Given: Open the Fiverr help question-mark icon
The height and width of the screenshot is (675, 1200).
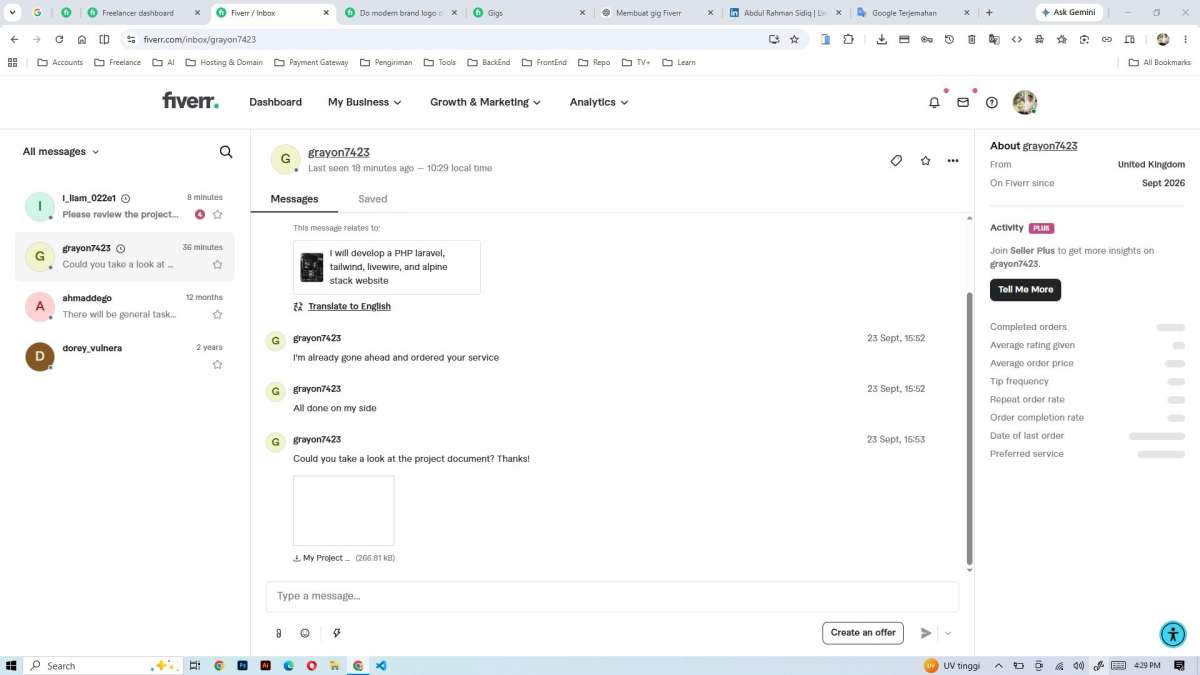Looking at the screenshot, I should (x=992, y=102).
